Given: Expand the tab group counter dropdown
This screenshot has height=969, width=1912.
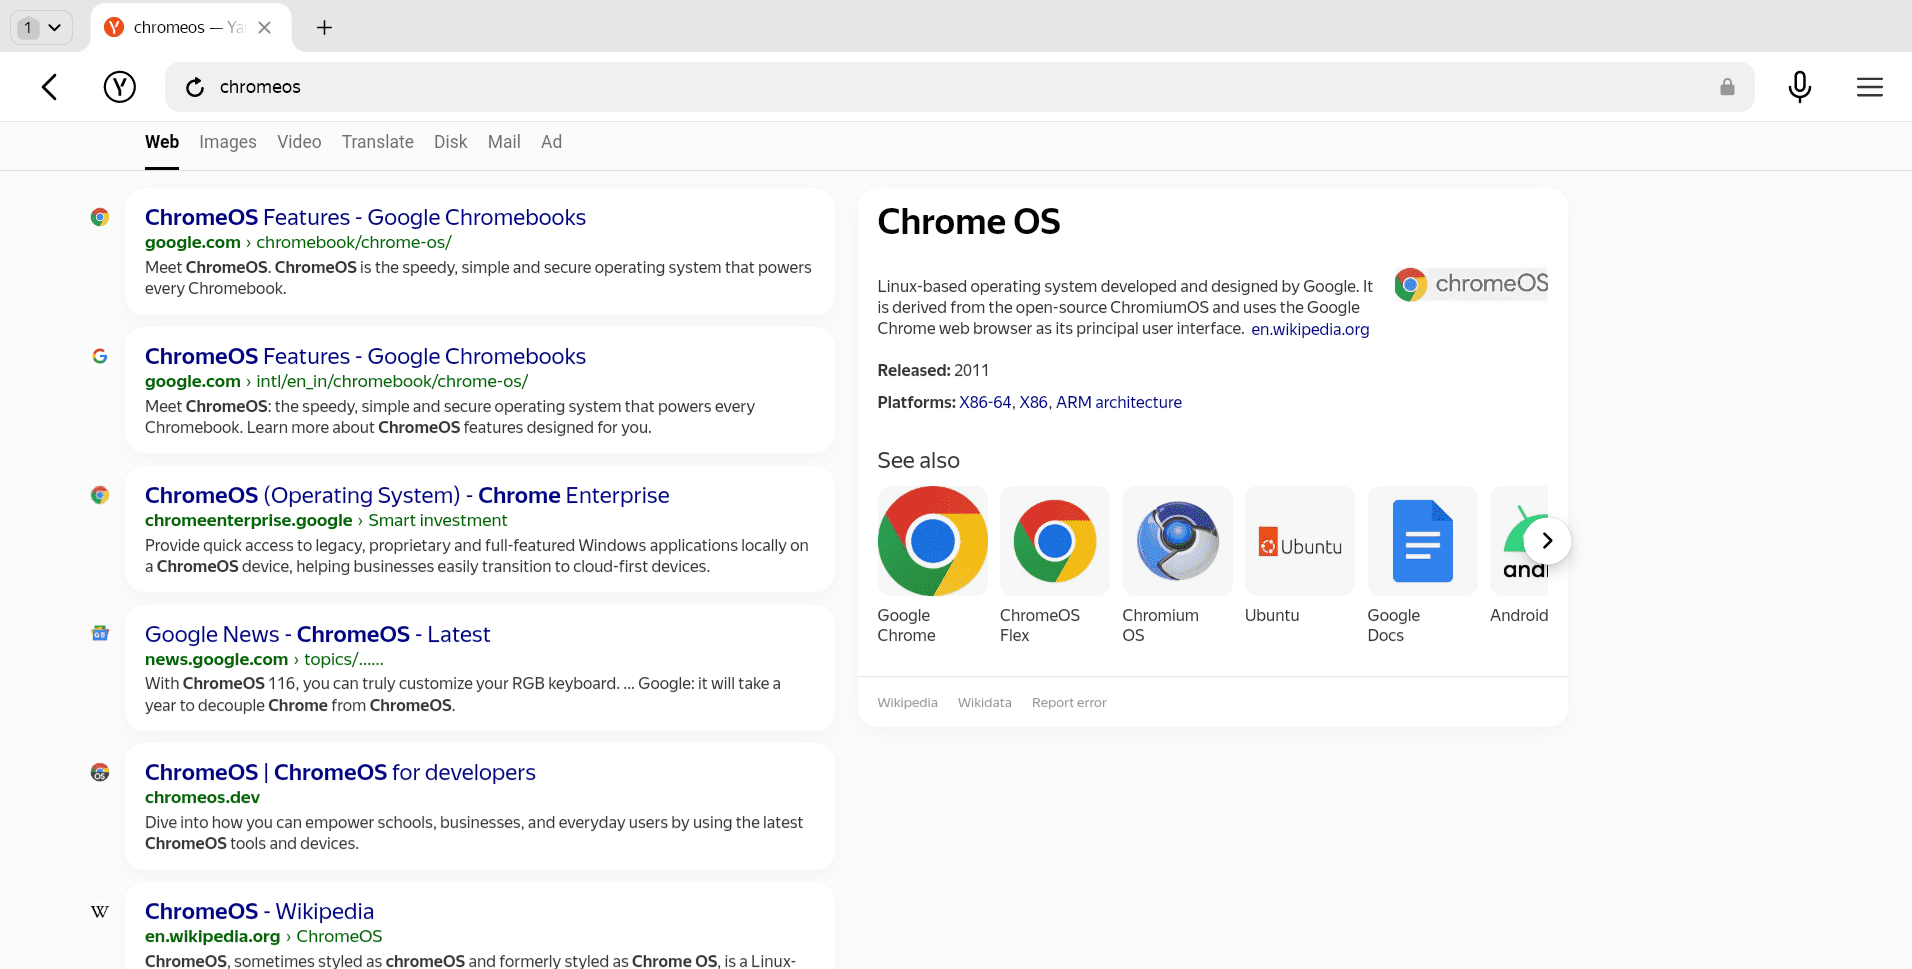Looking at the screenshot, I should click(41, 27).
